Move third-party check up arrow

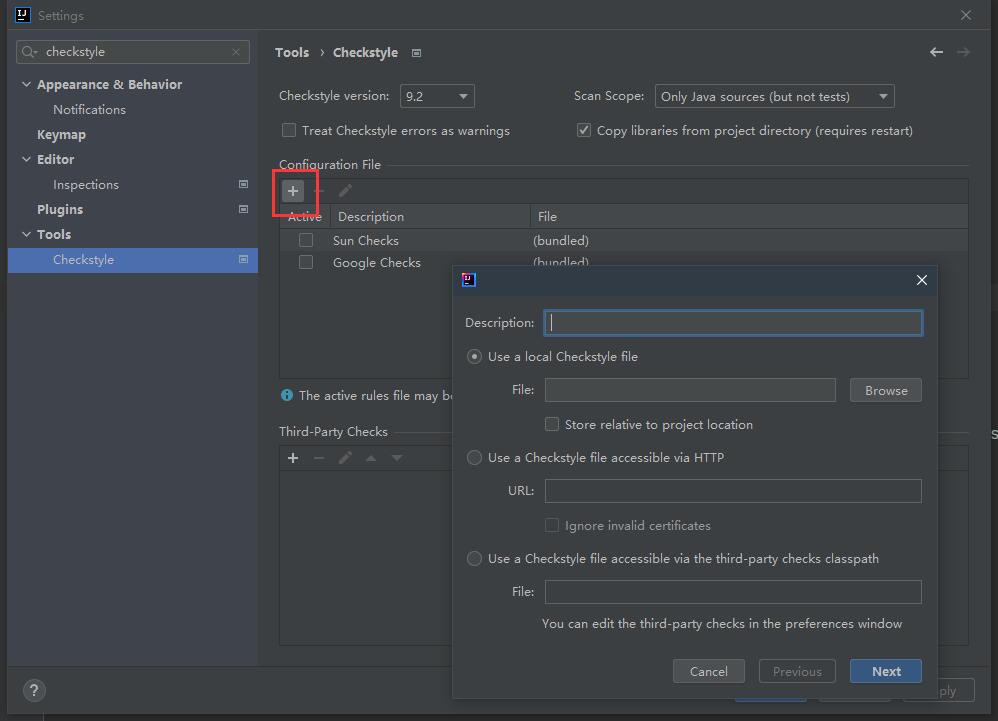click(371, 458)
